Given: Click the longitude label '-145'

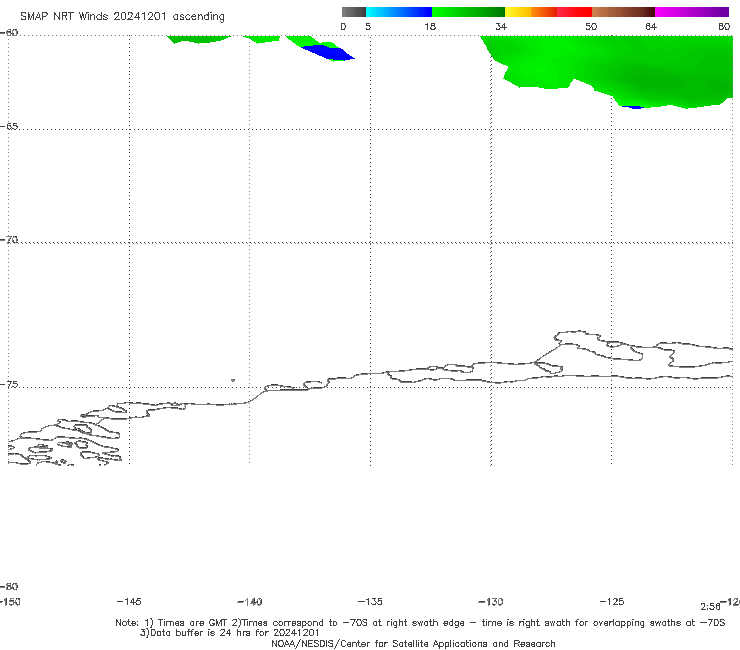Looking at the screenshot, I should pos(129,601).
